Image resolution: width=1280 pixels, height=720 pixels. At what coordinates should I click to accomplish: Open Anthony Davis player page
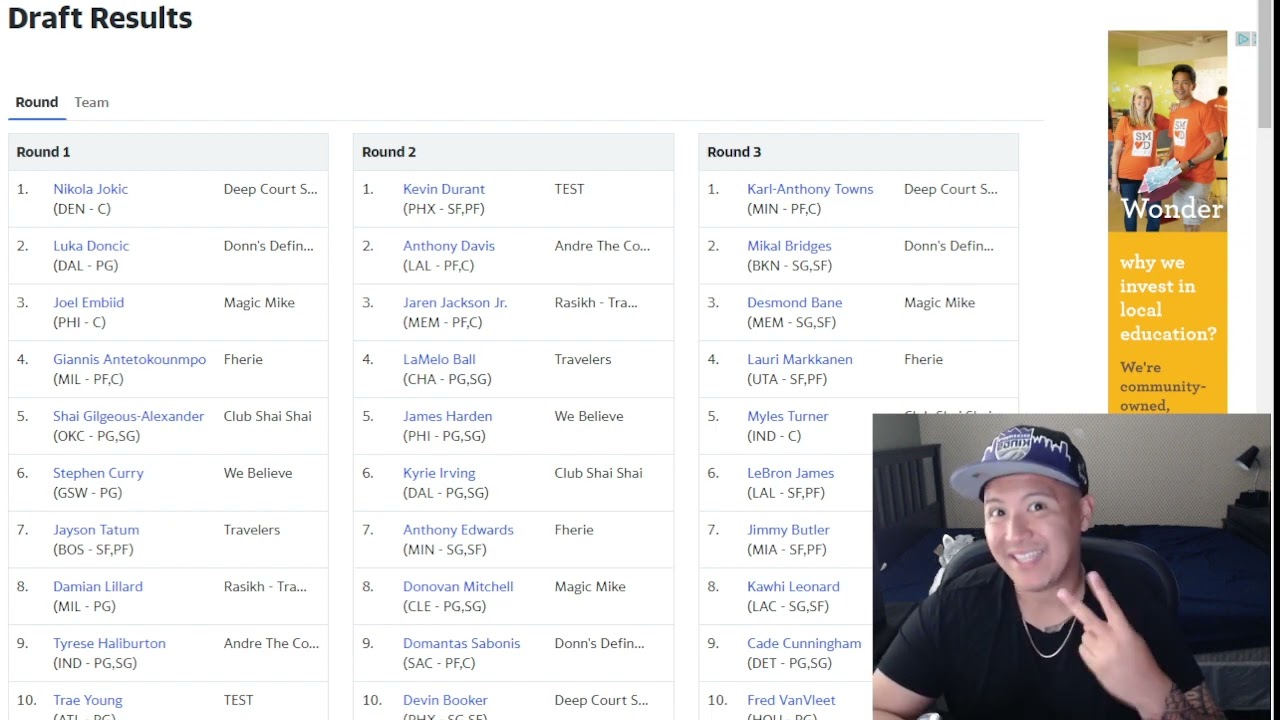449,246
